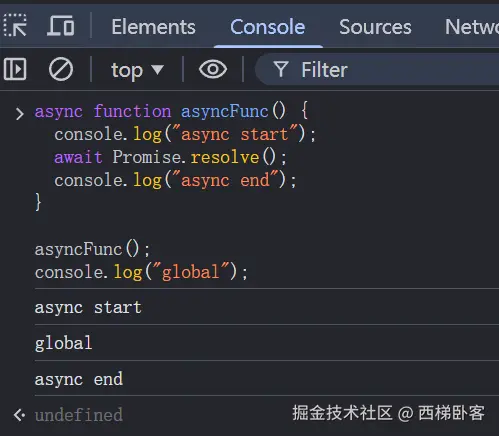Toggle the device toolbar icon
499x436 pixels.
(61, 25)
